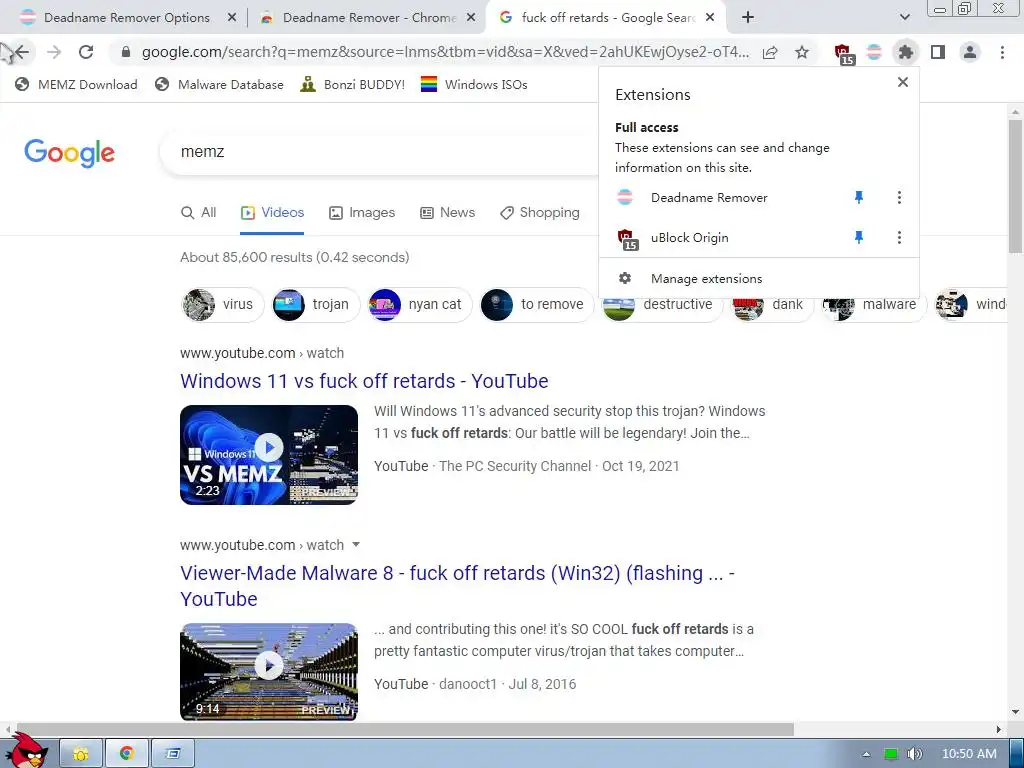Open more options for uBlock Origin
1024x768 pixels.
(x=899, y=238)
